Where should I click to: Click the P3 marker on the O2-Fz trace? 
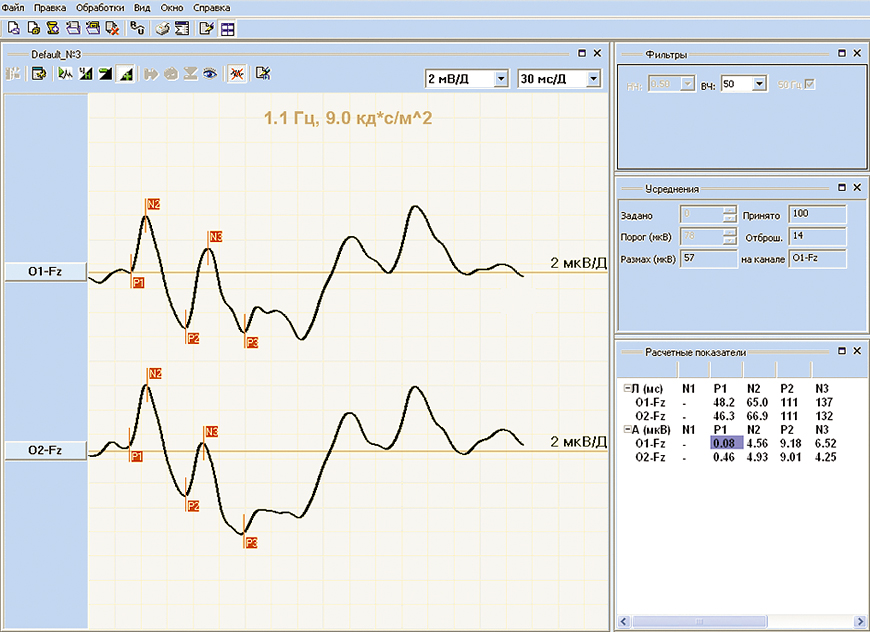pos(251,543)
